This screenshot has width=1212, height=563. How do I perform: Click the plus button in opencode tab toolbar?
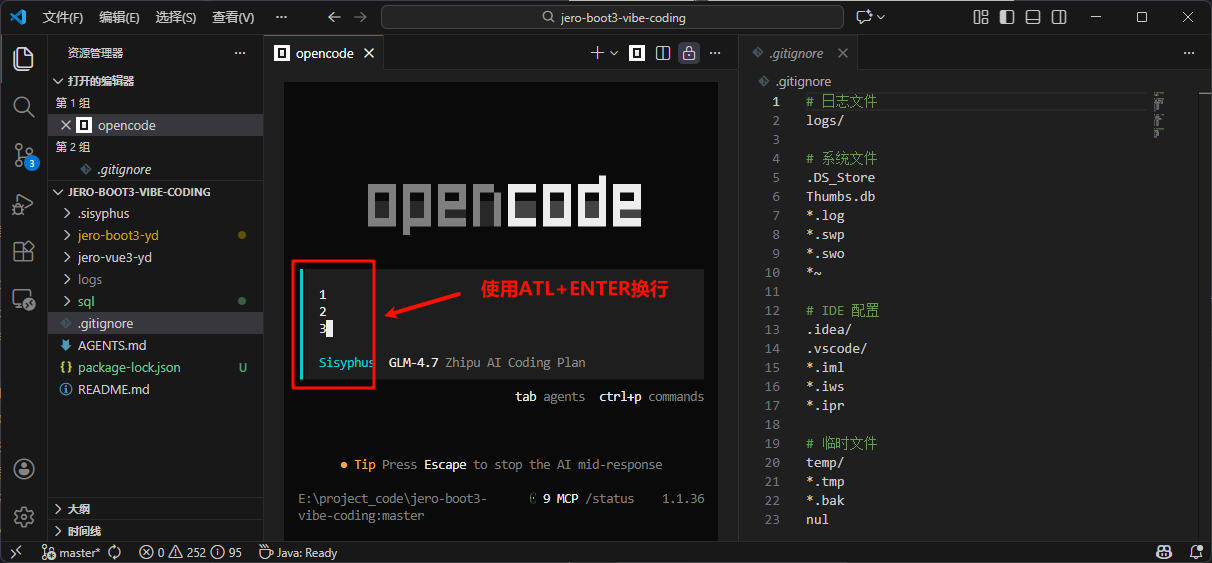point(597,53)
